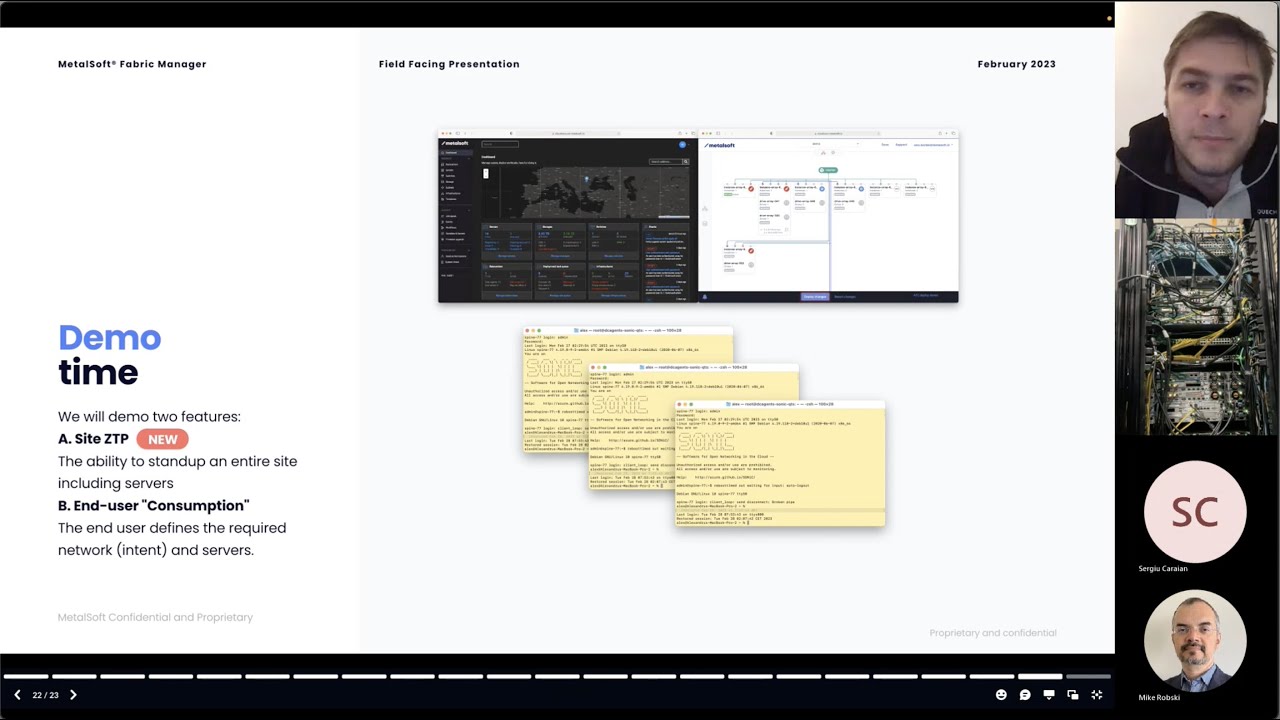Click the Mike Robski name label

(x=1159, y=698)
